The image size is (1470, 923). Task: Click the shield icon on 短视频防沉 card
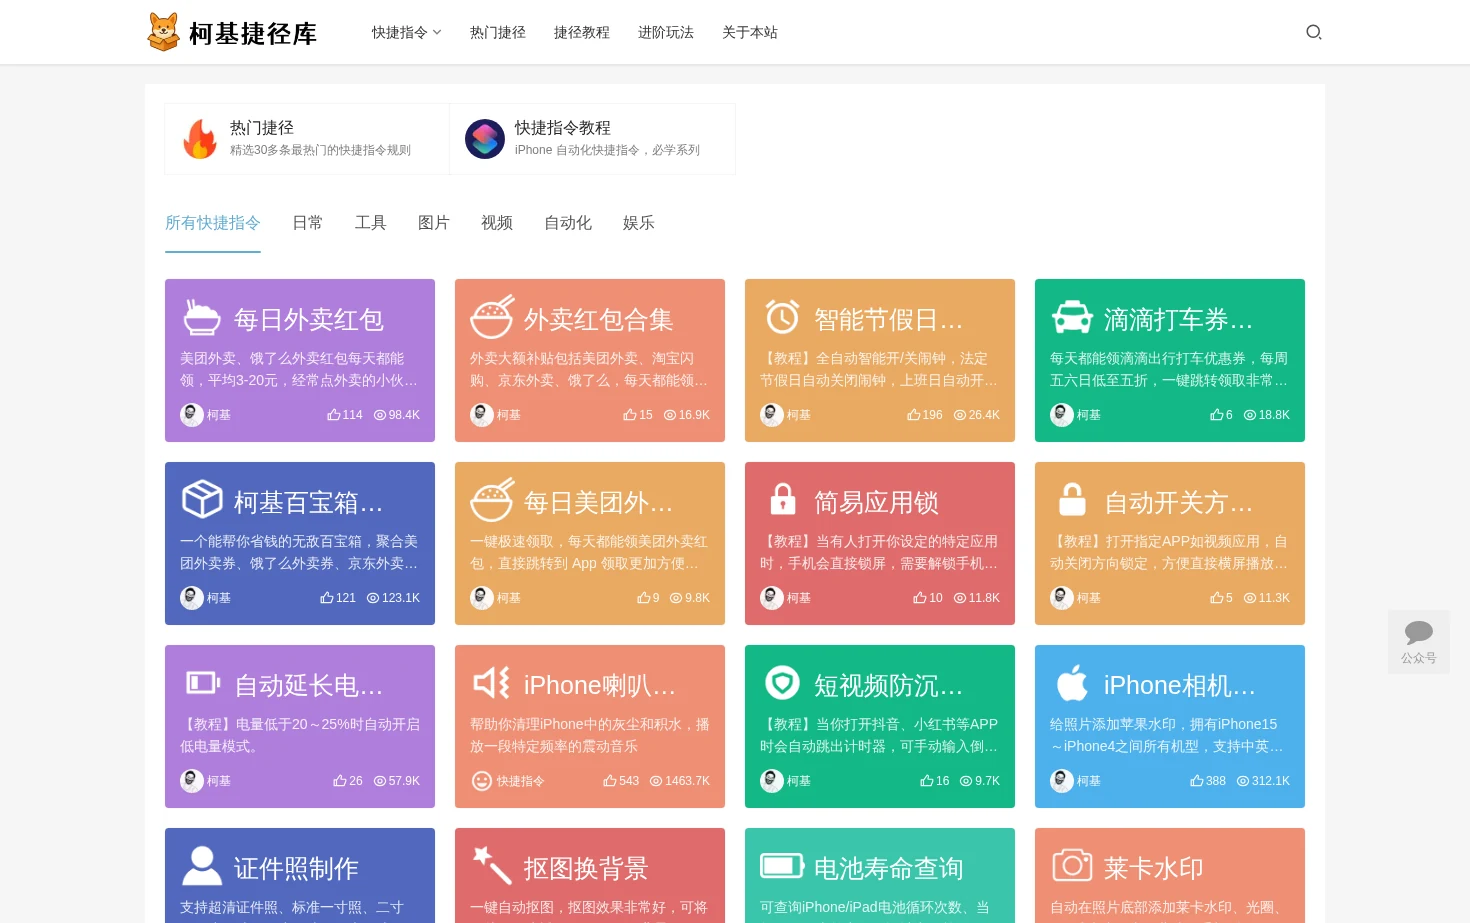tap(782, 683)
